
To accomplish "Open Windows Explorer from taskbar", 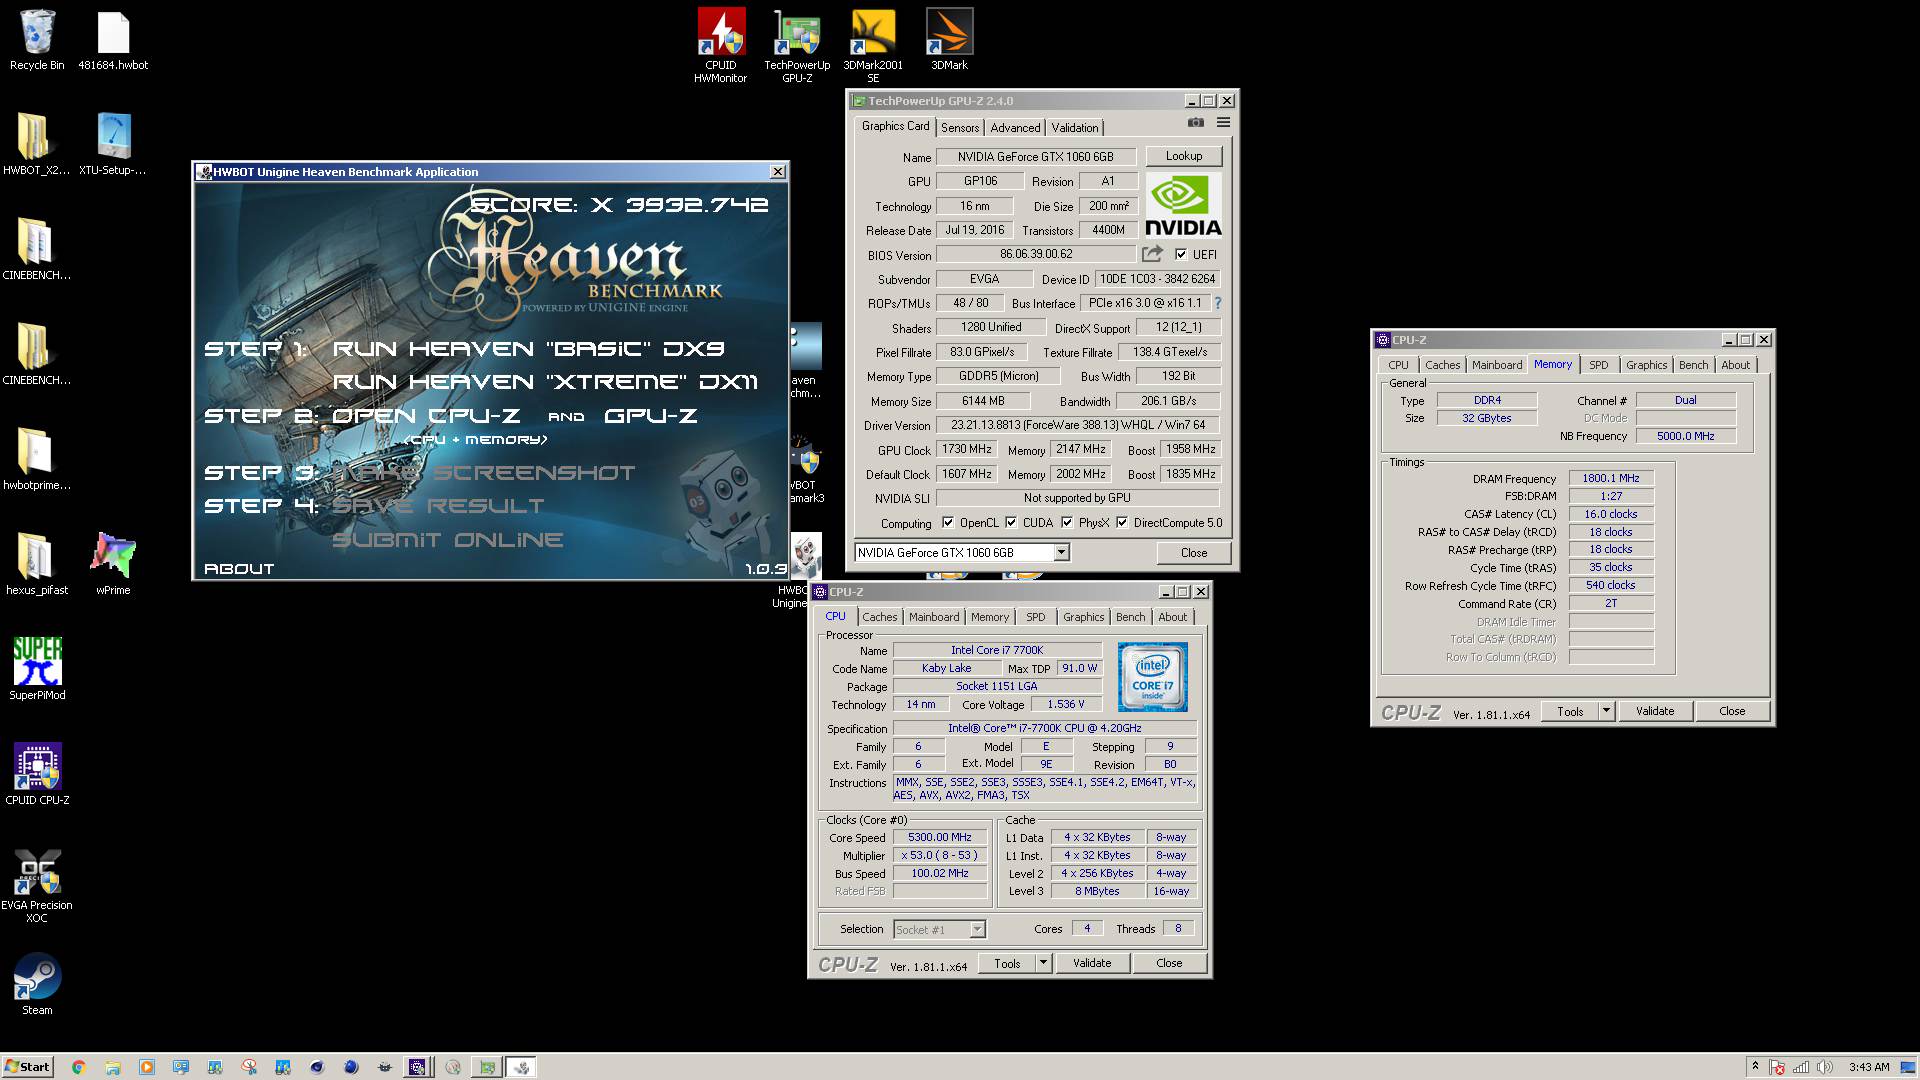I will pyautogui.click(x=112, y=1067).
